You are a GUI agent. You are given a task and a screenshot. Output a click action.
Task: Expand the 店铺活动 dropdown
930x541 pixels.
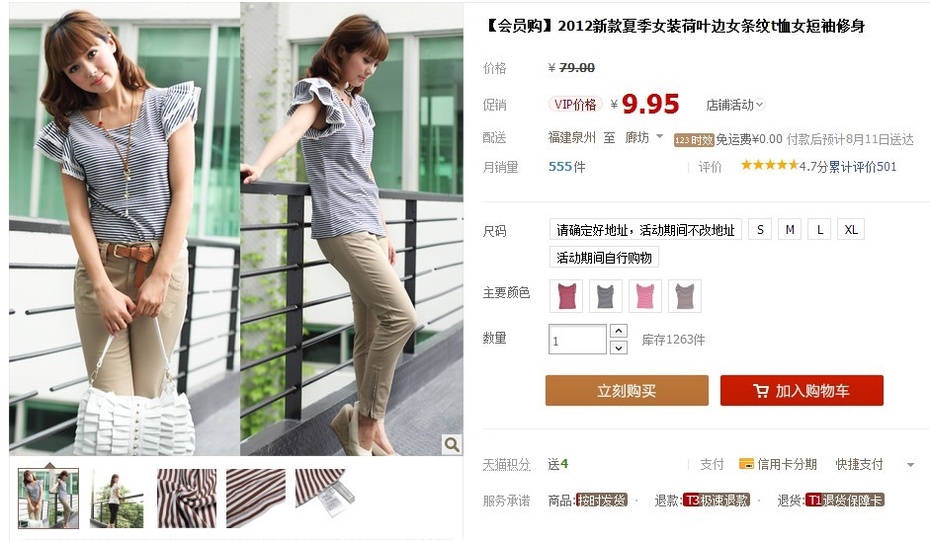735,105
